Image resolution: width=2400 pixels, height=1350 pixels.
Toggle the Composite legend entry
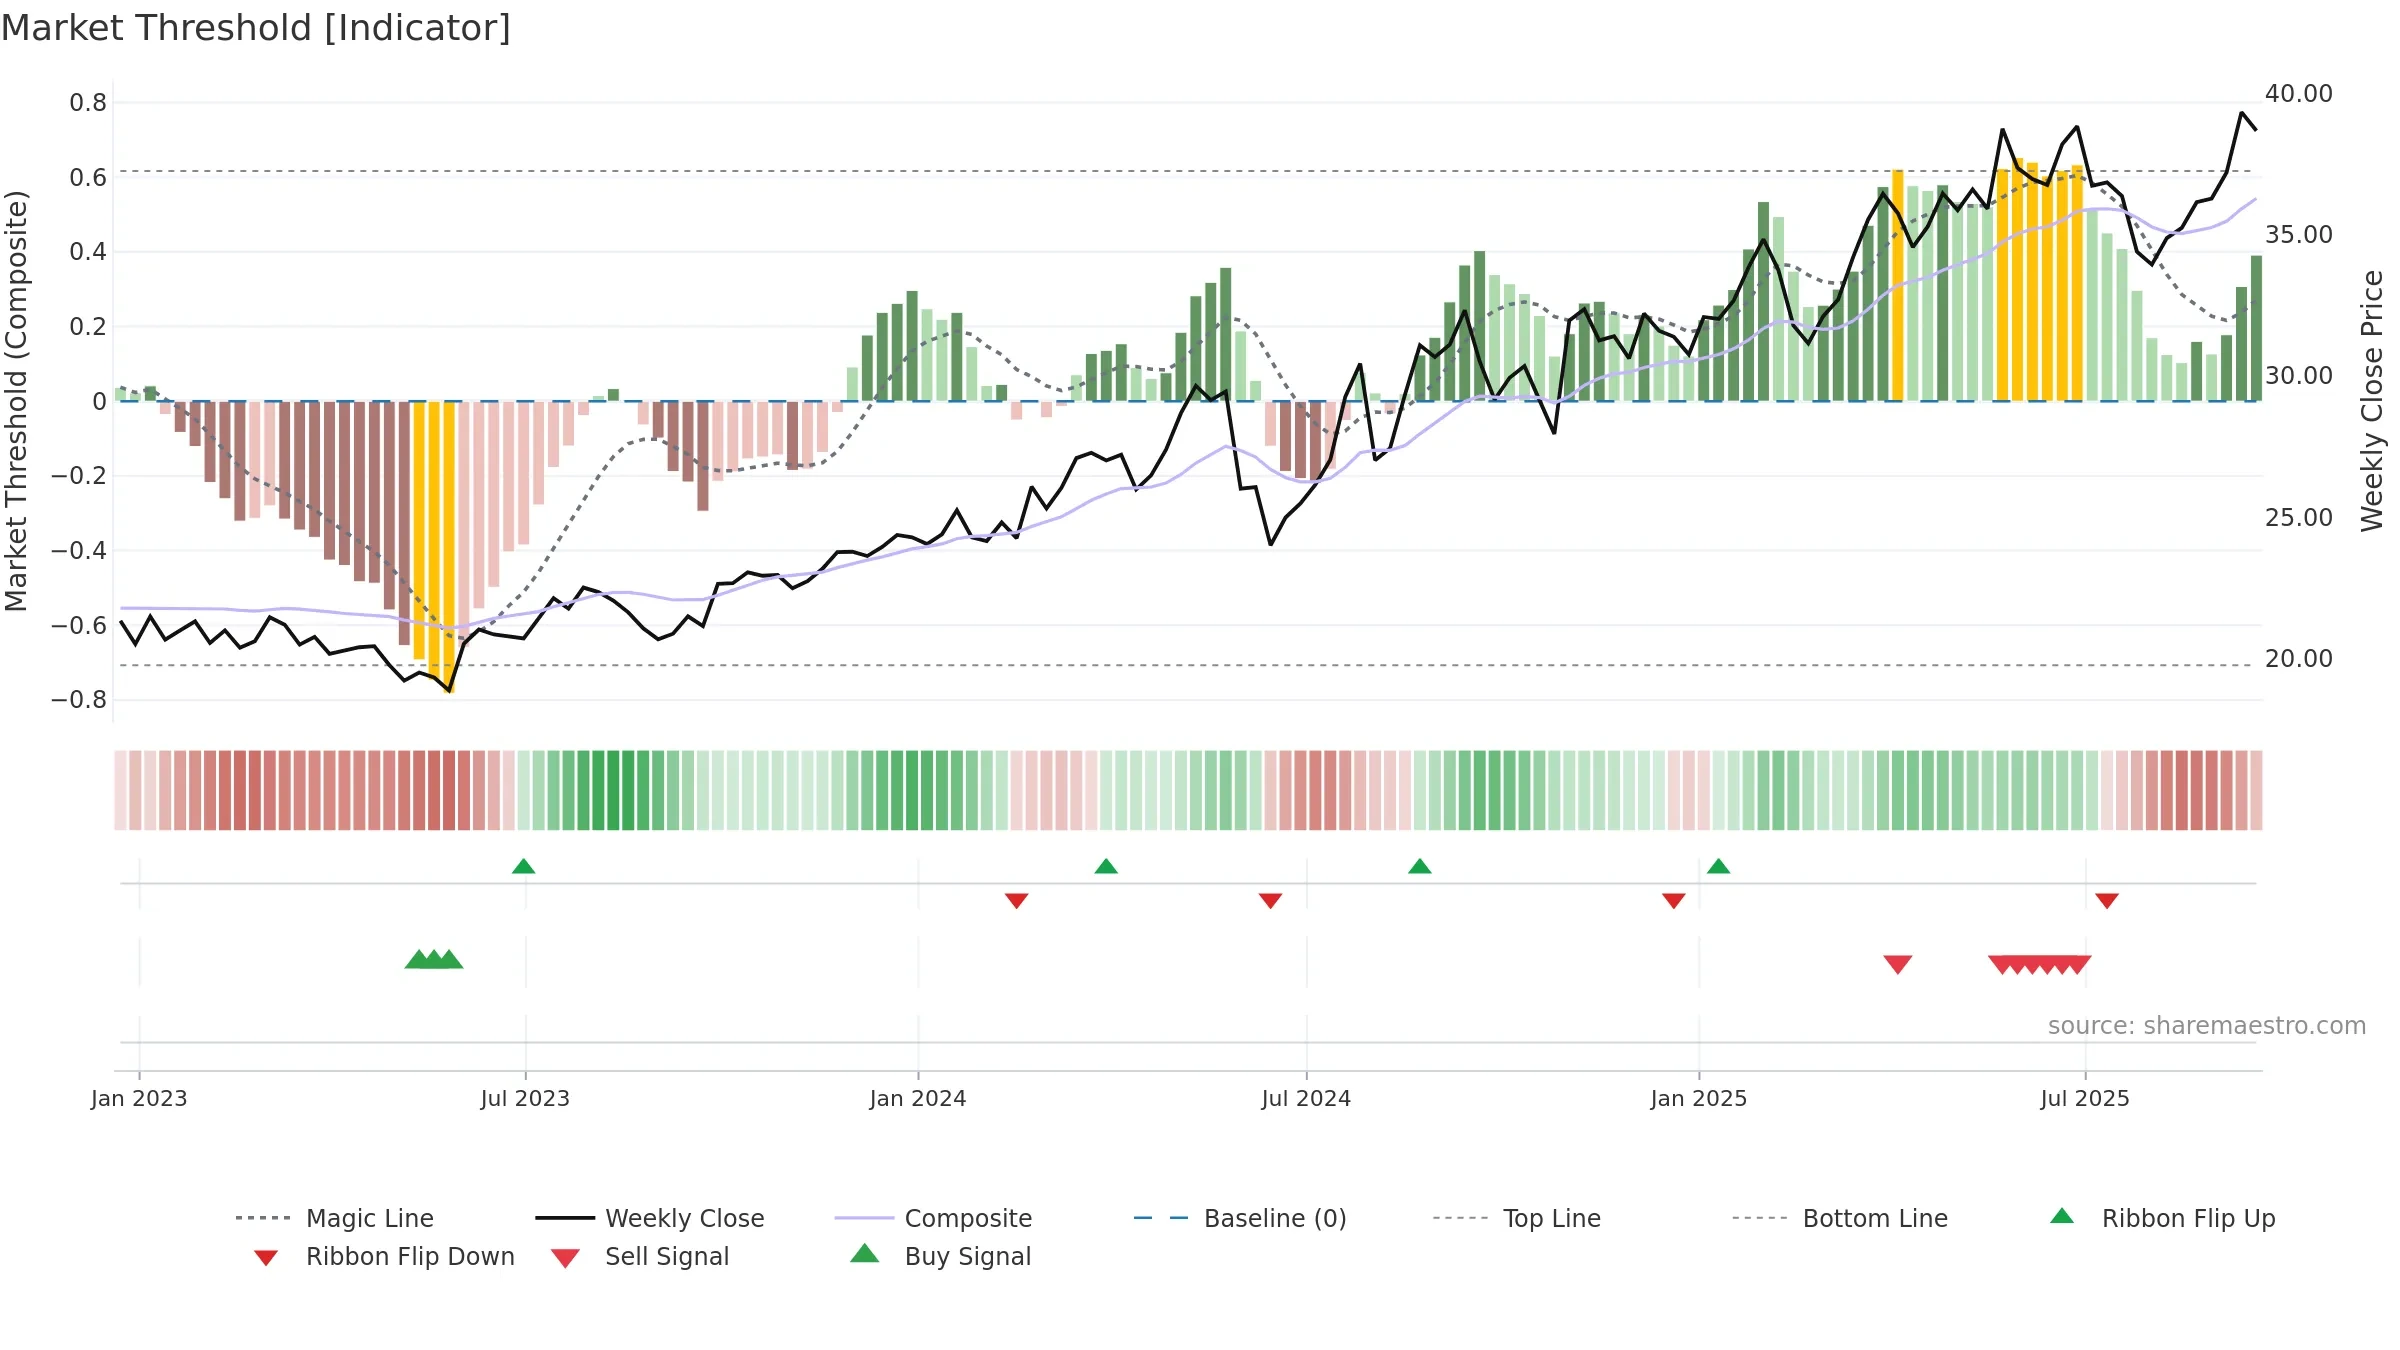[933, 1218]
